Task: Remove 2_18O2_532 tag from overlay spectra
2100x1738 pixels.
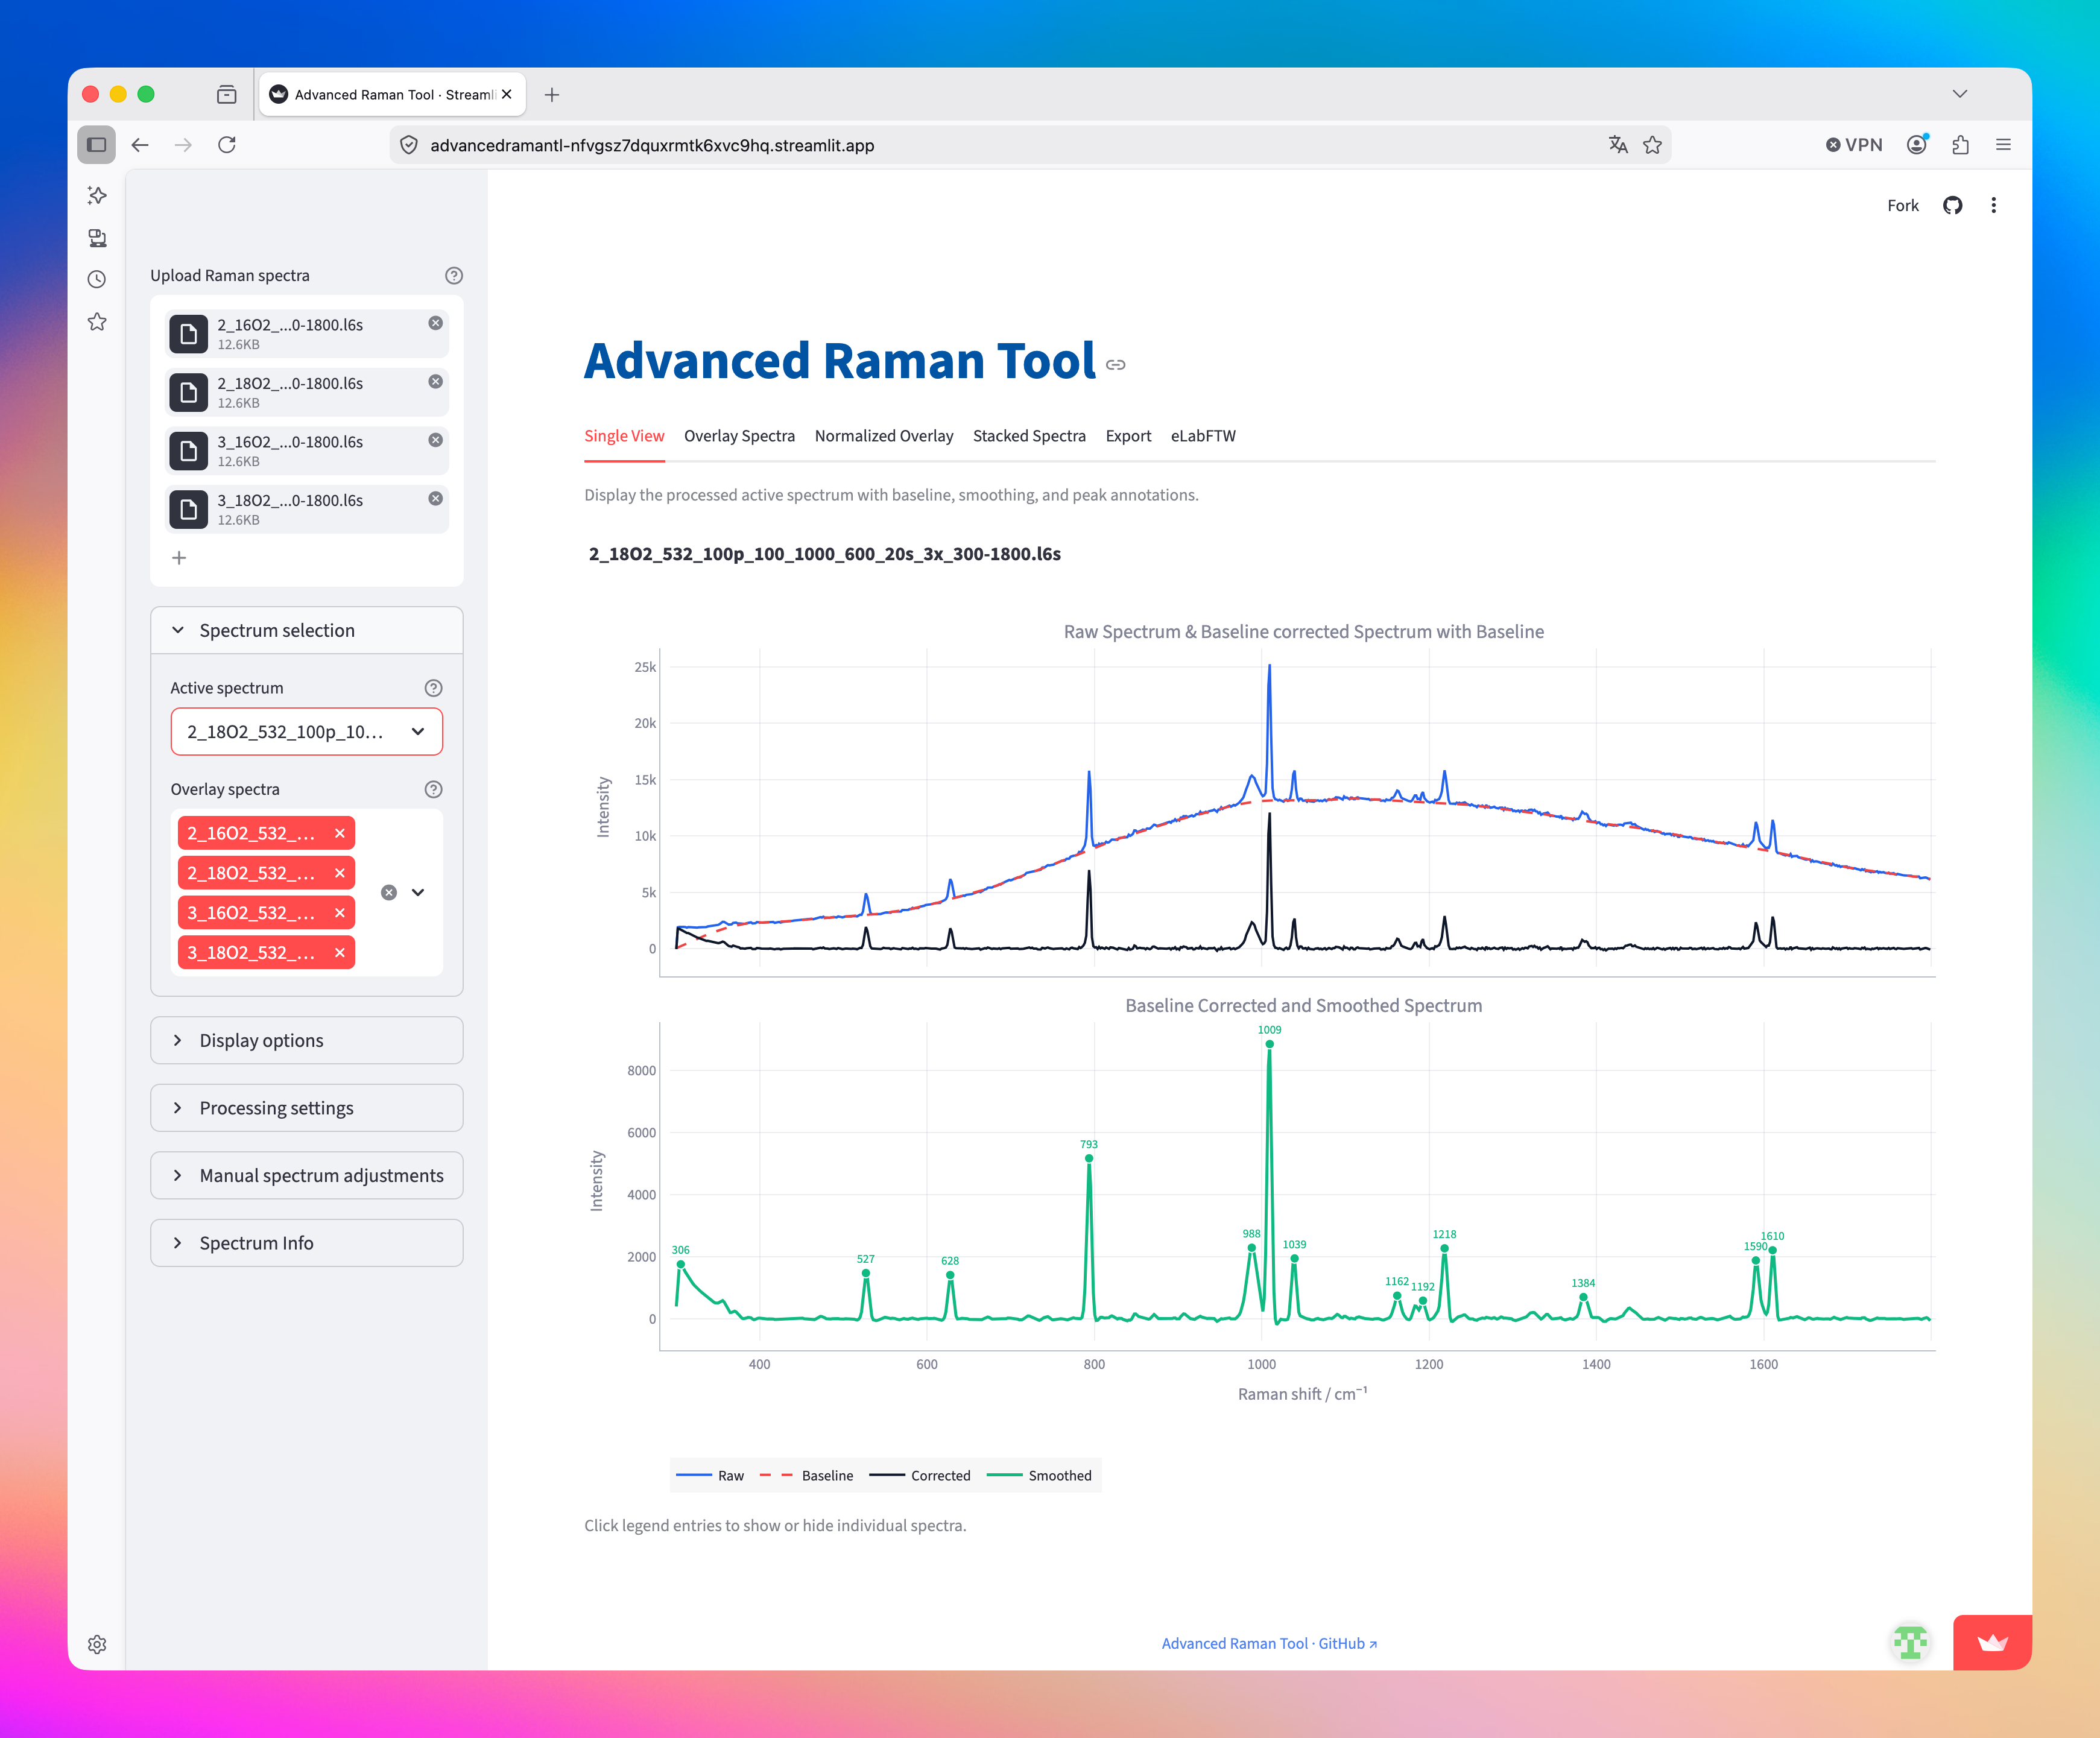Action: point(340,873)
